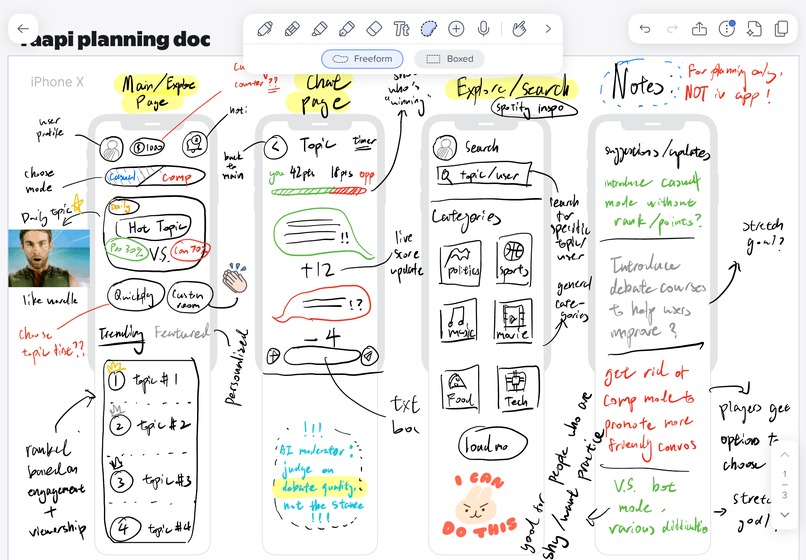
Task: Click the greyed-out redo arrow
Action: pyautogui.click(x=672, y=29)
